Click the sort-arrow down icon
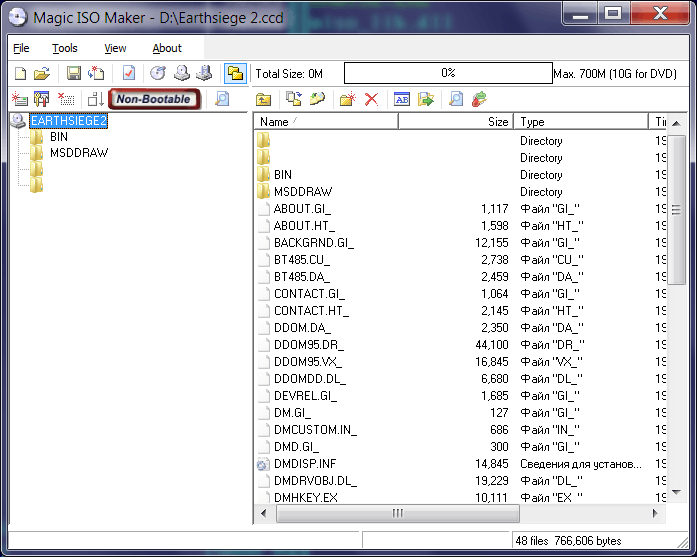 [96, 99]
